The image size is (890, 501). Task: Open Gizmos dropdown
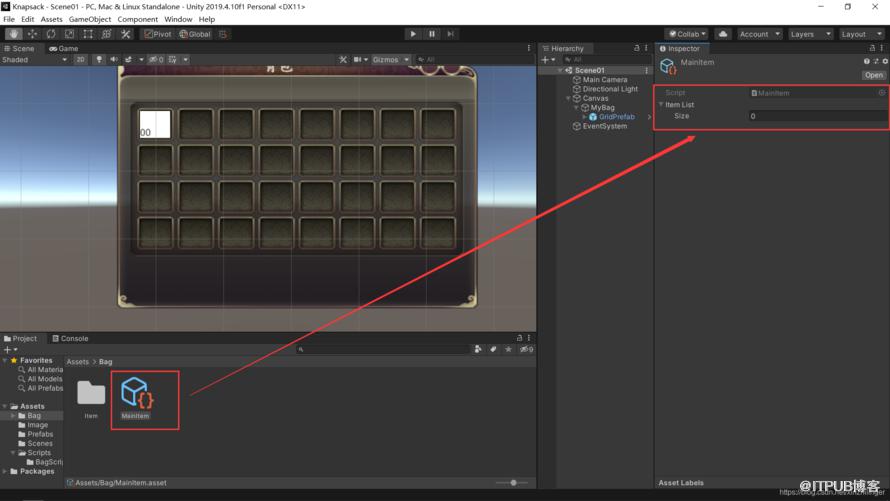click(390, 60)
